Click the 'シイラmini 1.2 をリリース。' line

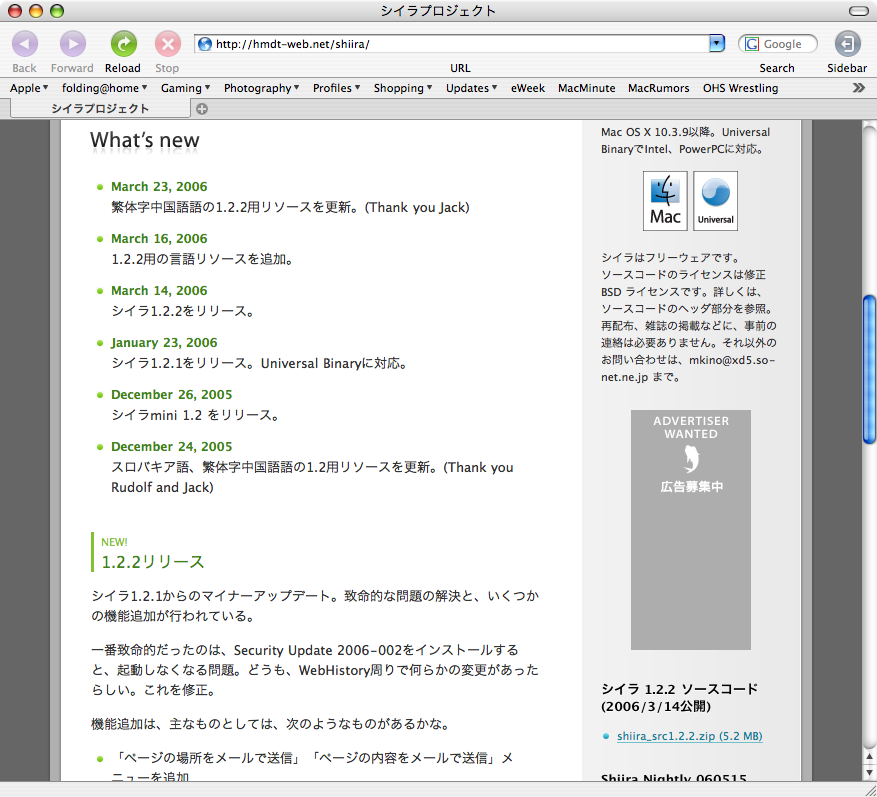pos(196,415)
